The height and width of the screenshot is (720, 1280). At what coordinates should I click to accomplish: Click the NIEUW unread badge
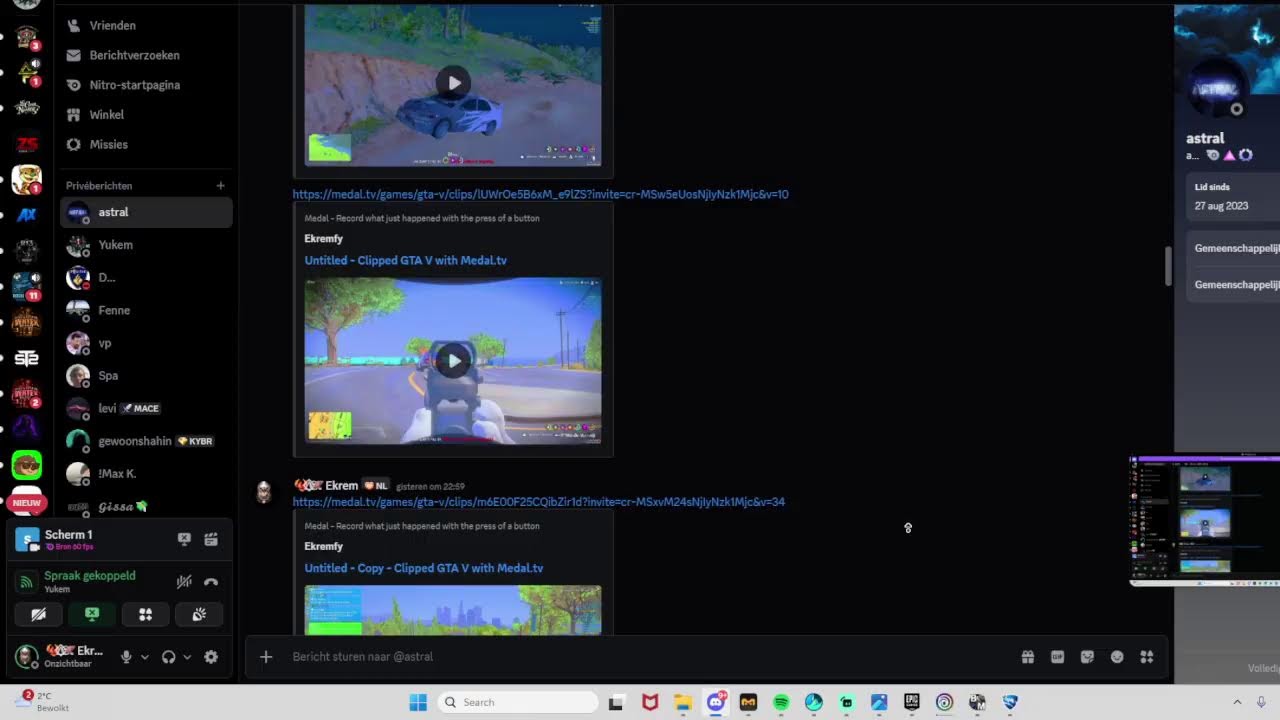pos(27,503)
